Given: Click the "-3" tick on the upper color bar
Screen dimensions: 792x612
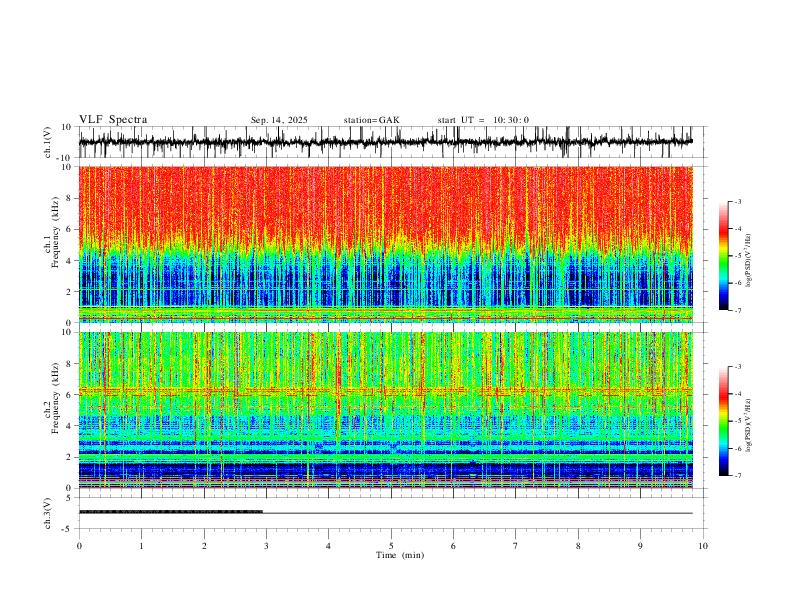Looking at the screenshot, I should tap(738, 201).
